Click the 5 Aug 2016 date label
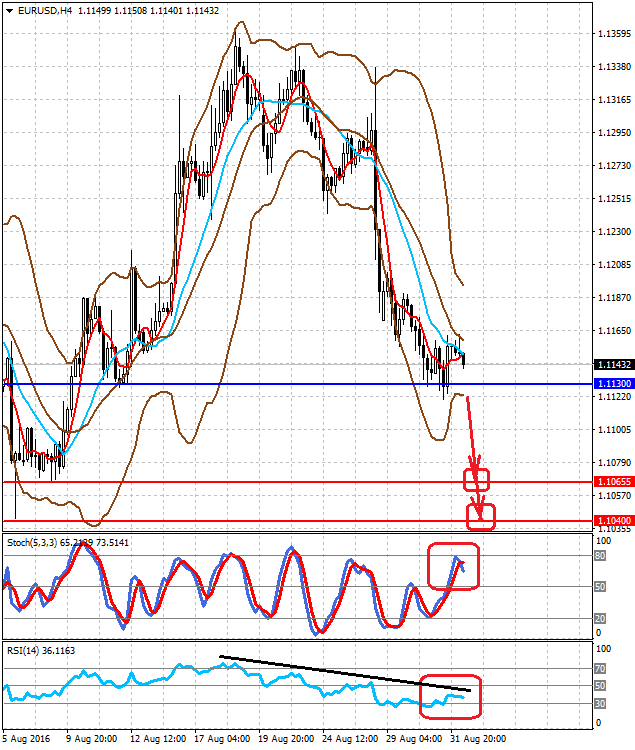 26,739
